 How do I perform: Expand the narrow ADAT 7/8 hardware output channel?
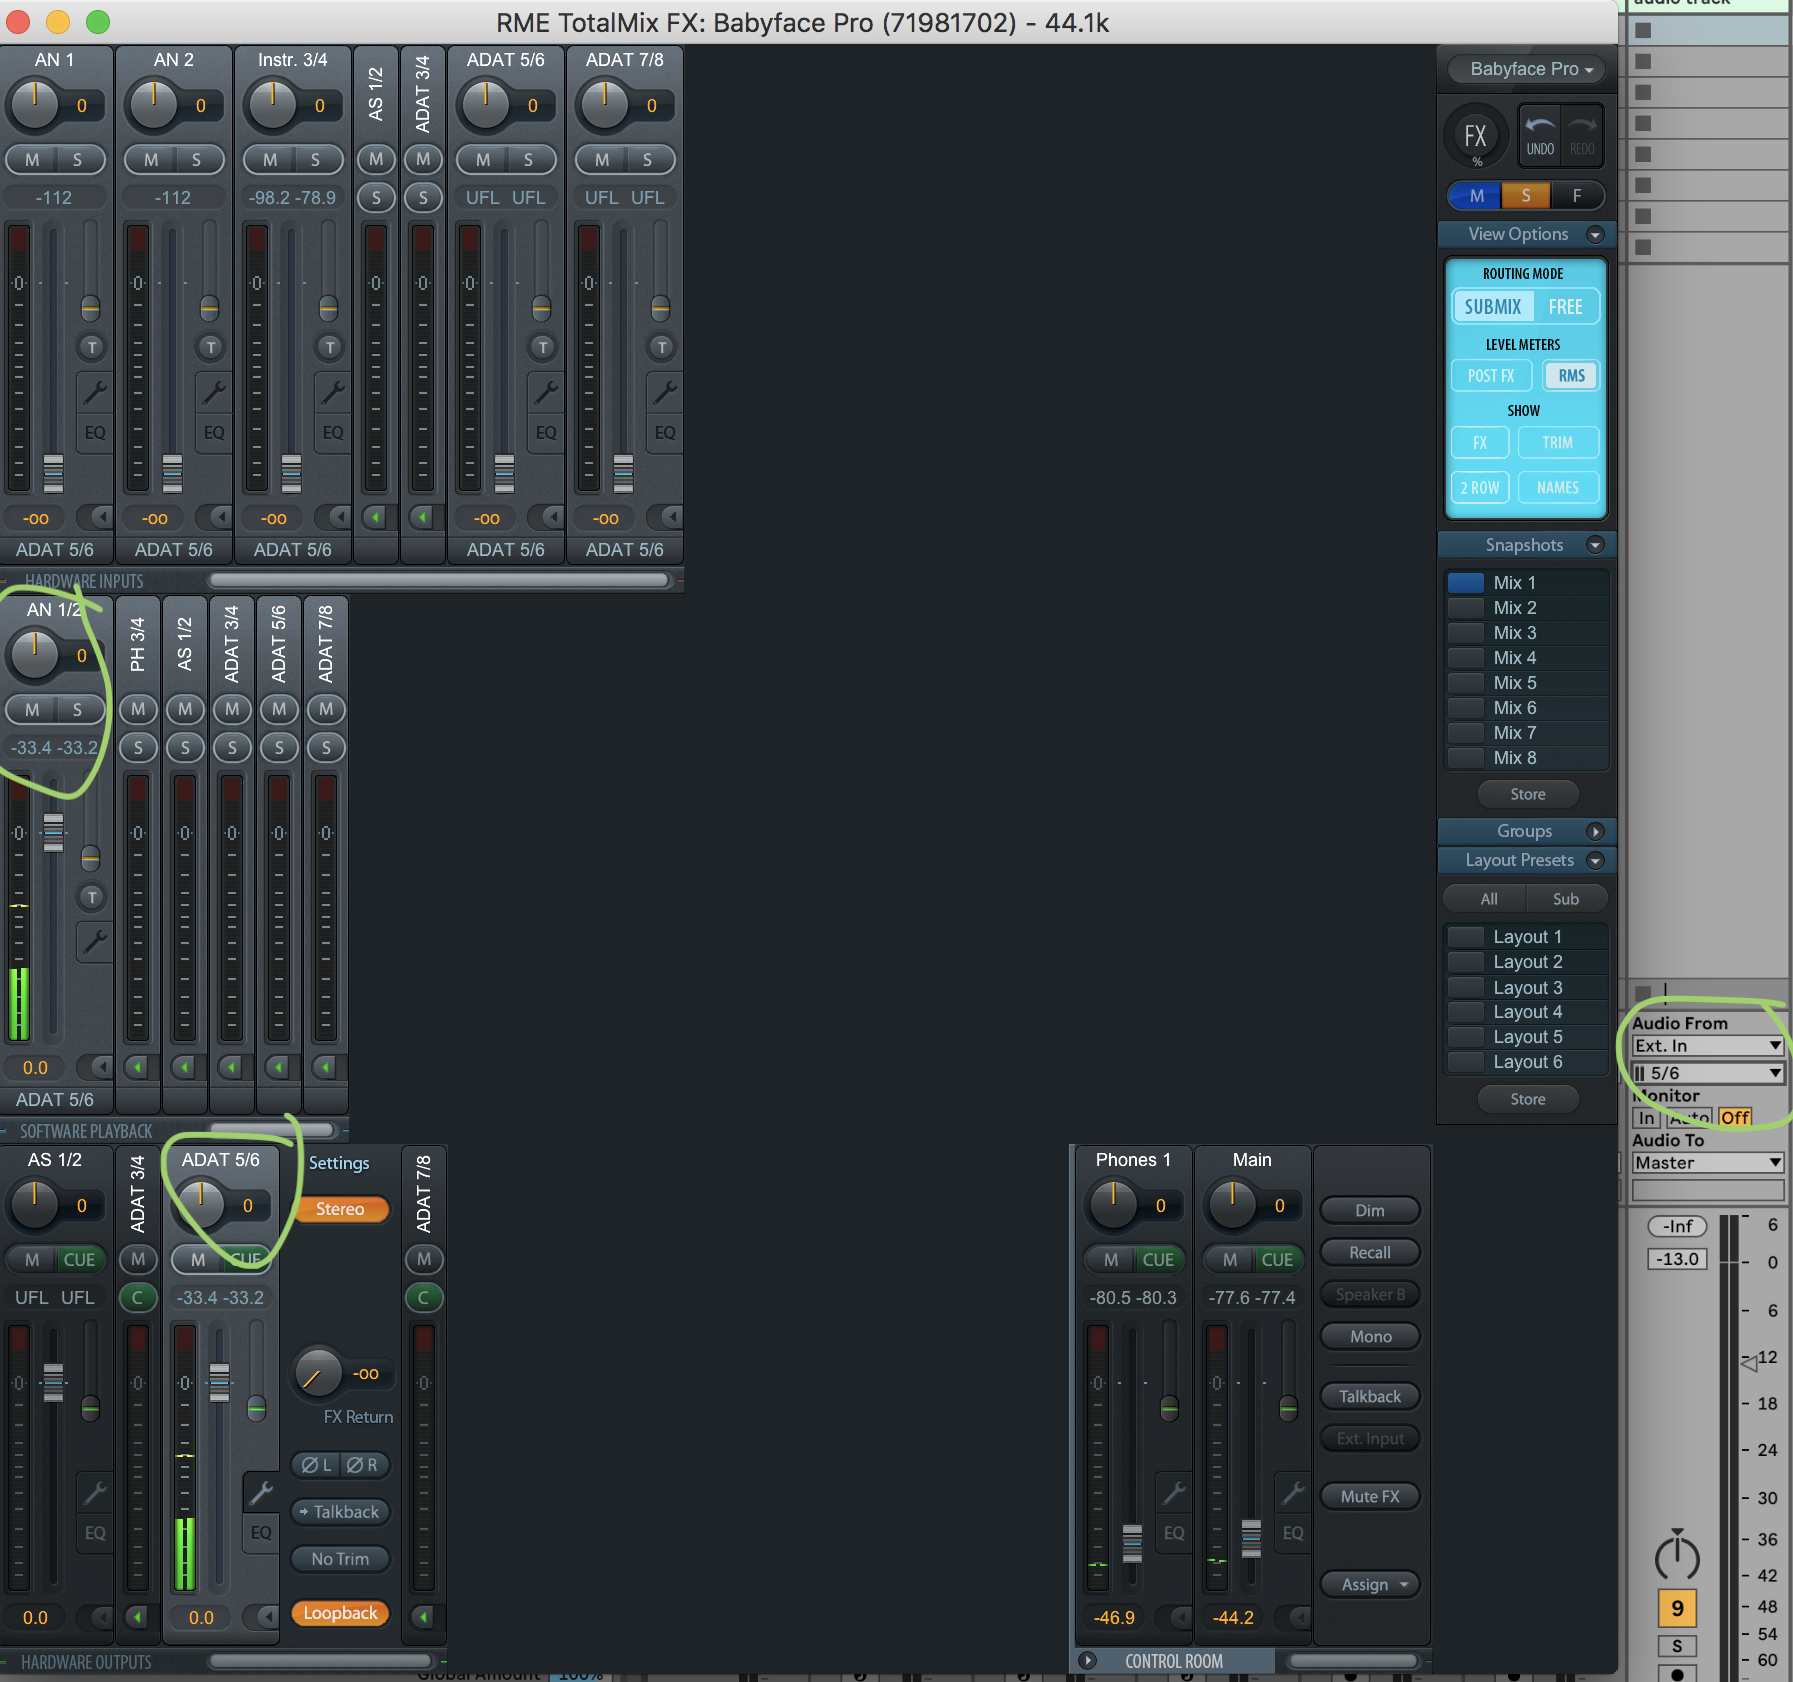[x=423, y=1617]
